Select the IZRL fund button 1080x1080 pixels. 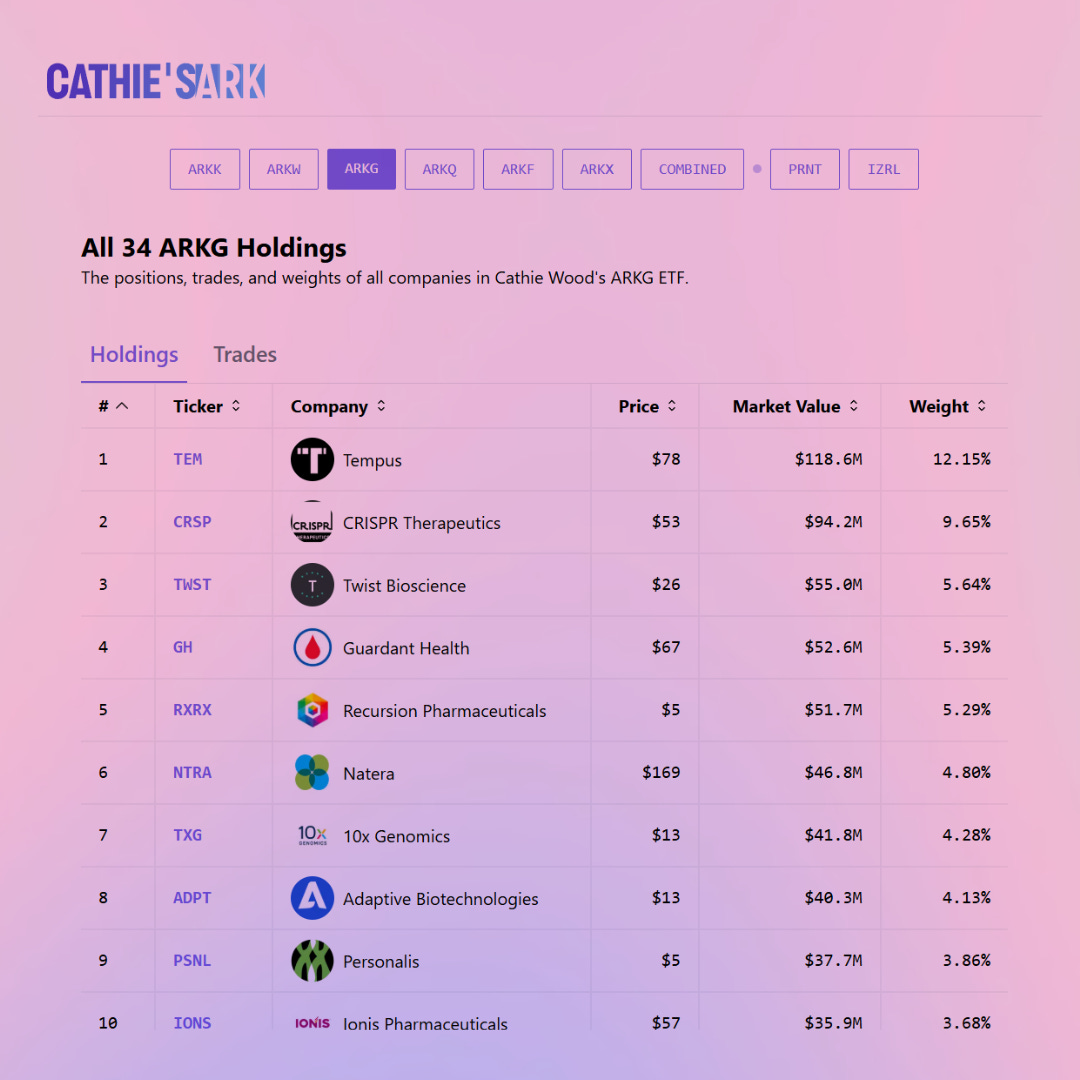point(884,169)
